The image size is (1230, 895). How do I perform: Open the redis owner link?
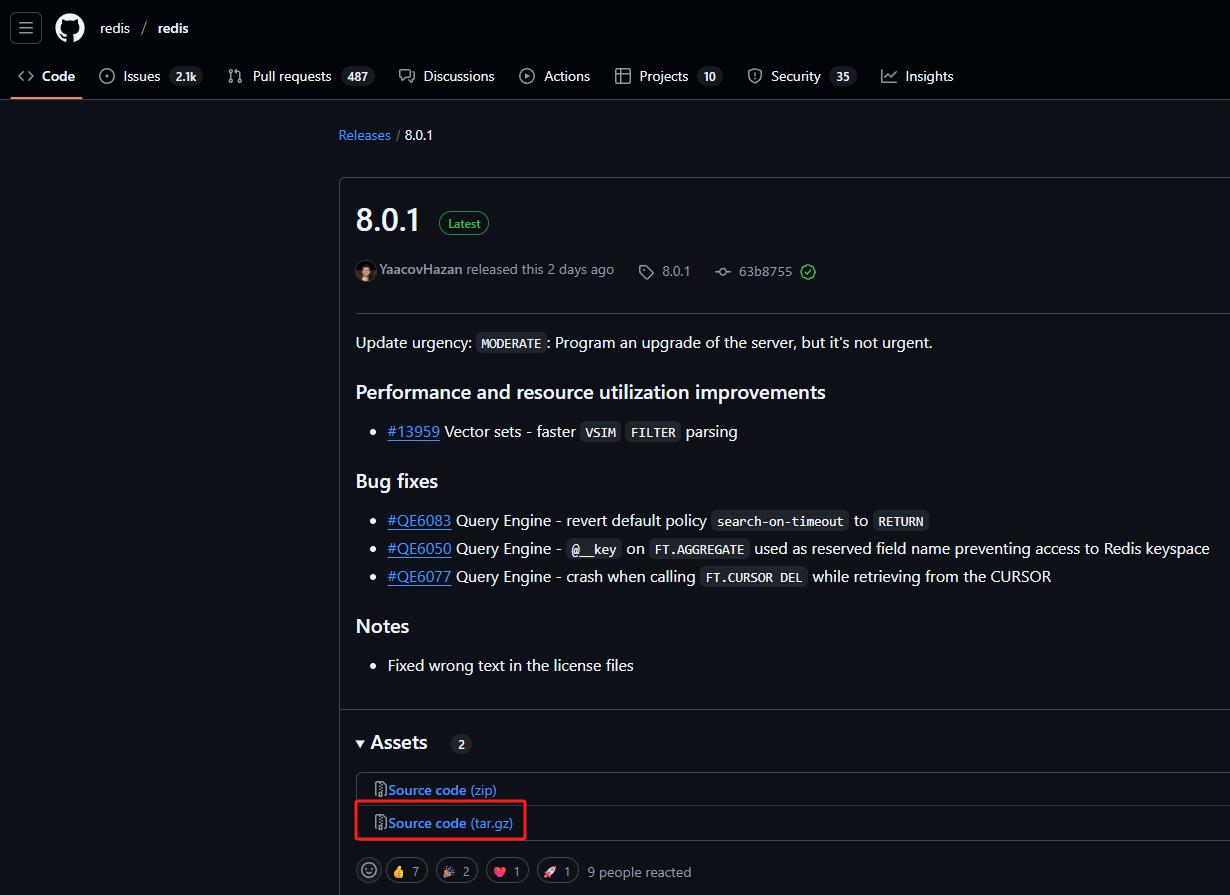coord(115,28)
